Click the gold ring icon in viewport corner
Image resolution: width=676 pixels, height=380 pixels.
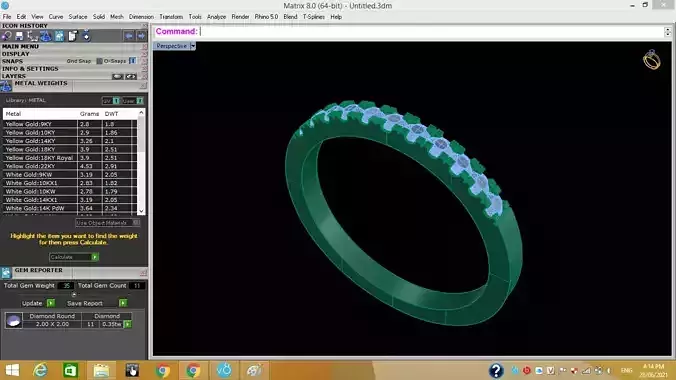pyautogui.click(x=651, y=60)
